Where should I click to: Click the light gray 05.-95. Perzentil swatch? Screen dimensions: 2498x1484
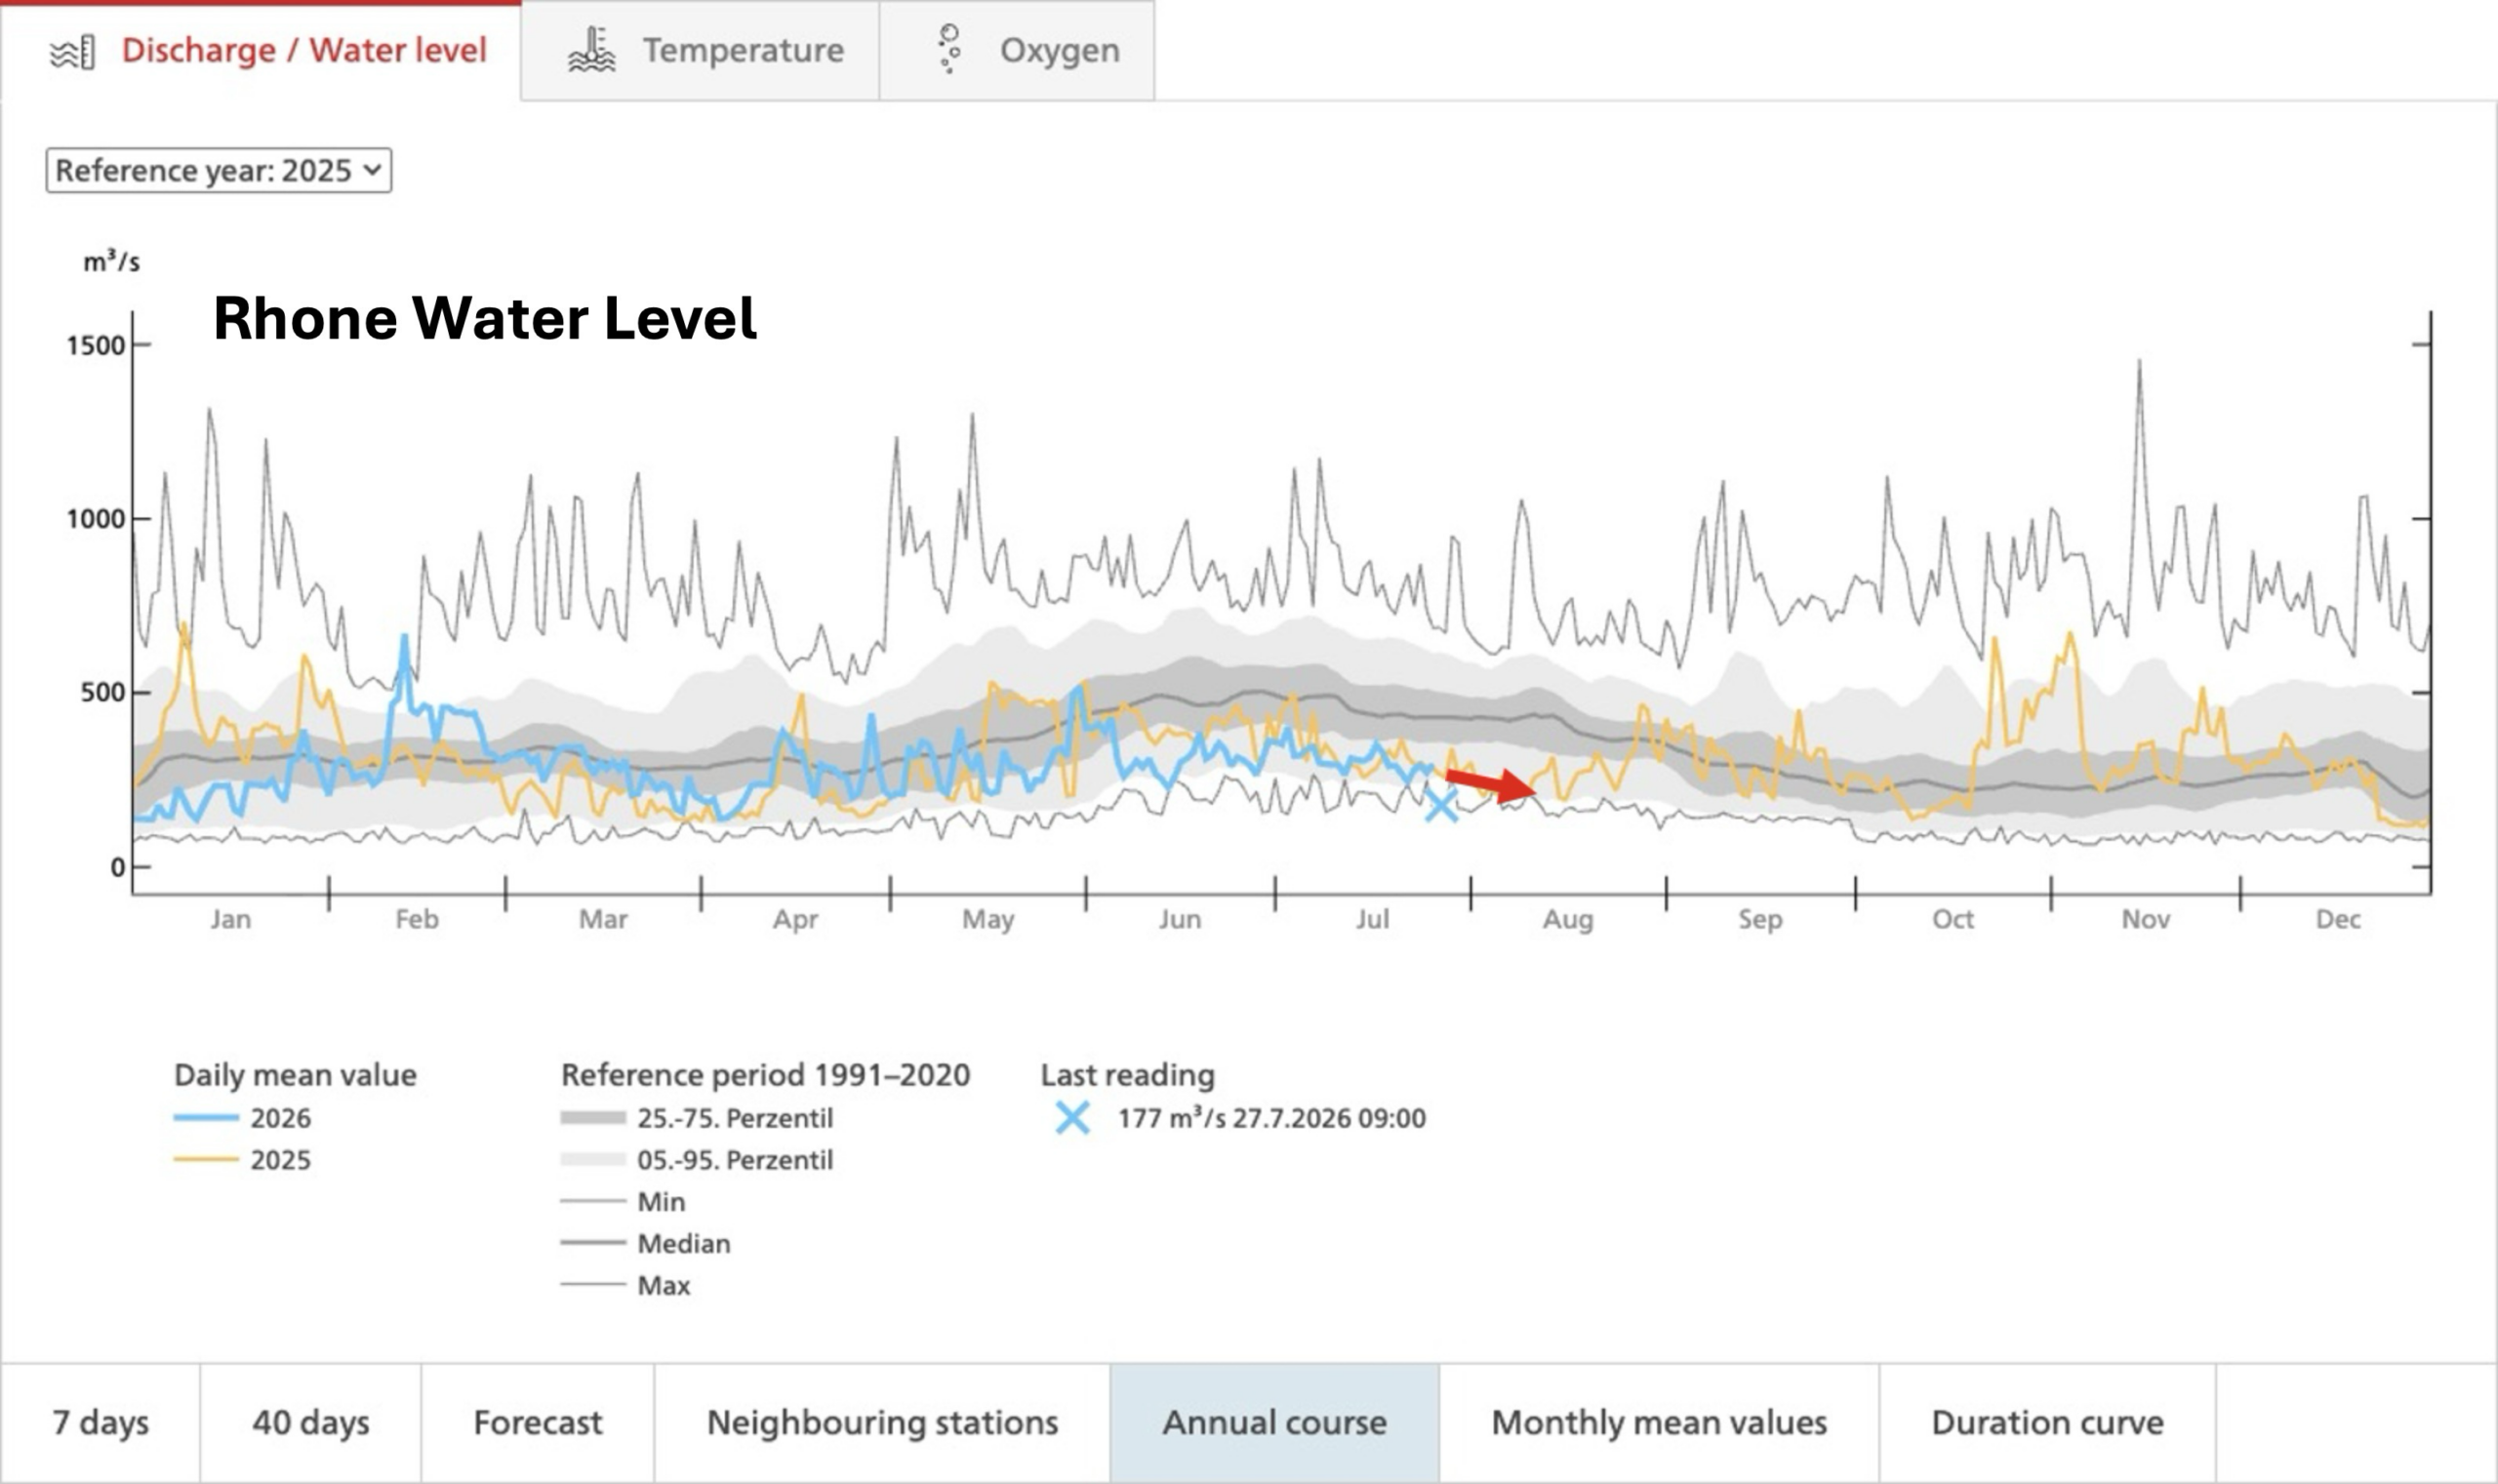[x=593, y=1160]
